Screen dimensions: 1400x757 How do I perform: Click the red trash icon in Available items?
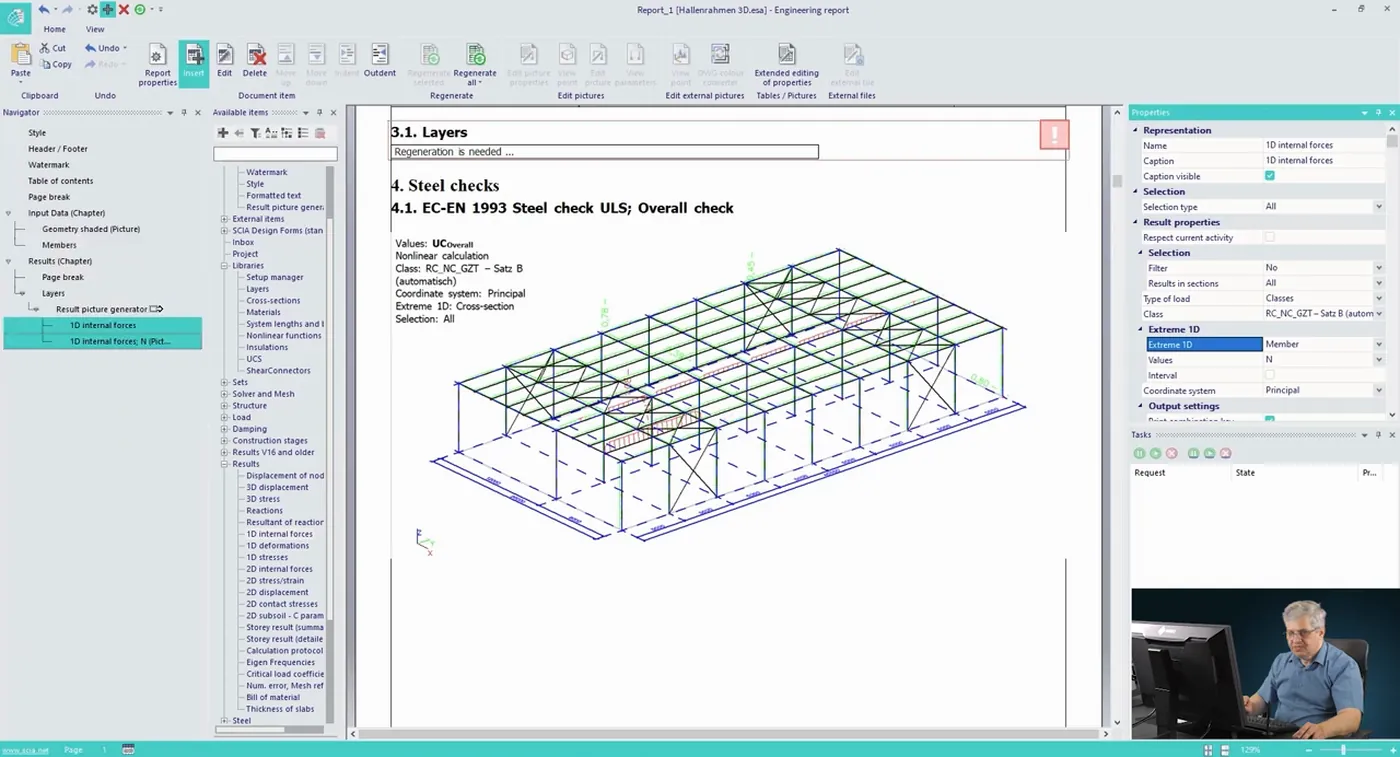[x=320, y=133]
